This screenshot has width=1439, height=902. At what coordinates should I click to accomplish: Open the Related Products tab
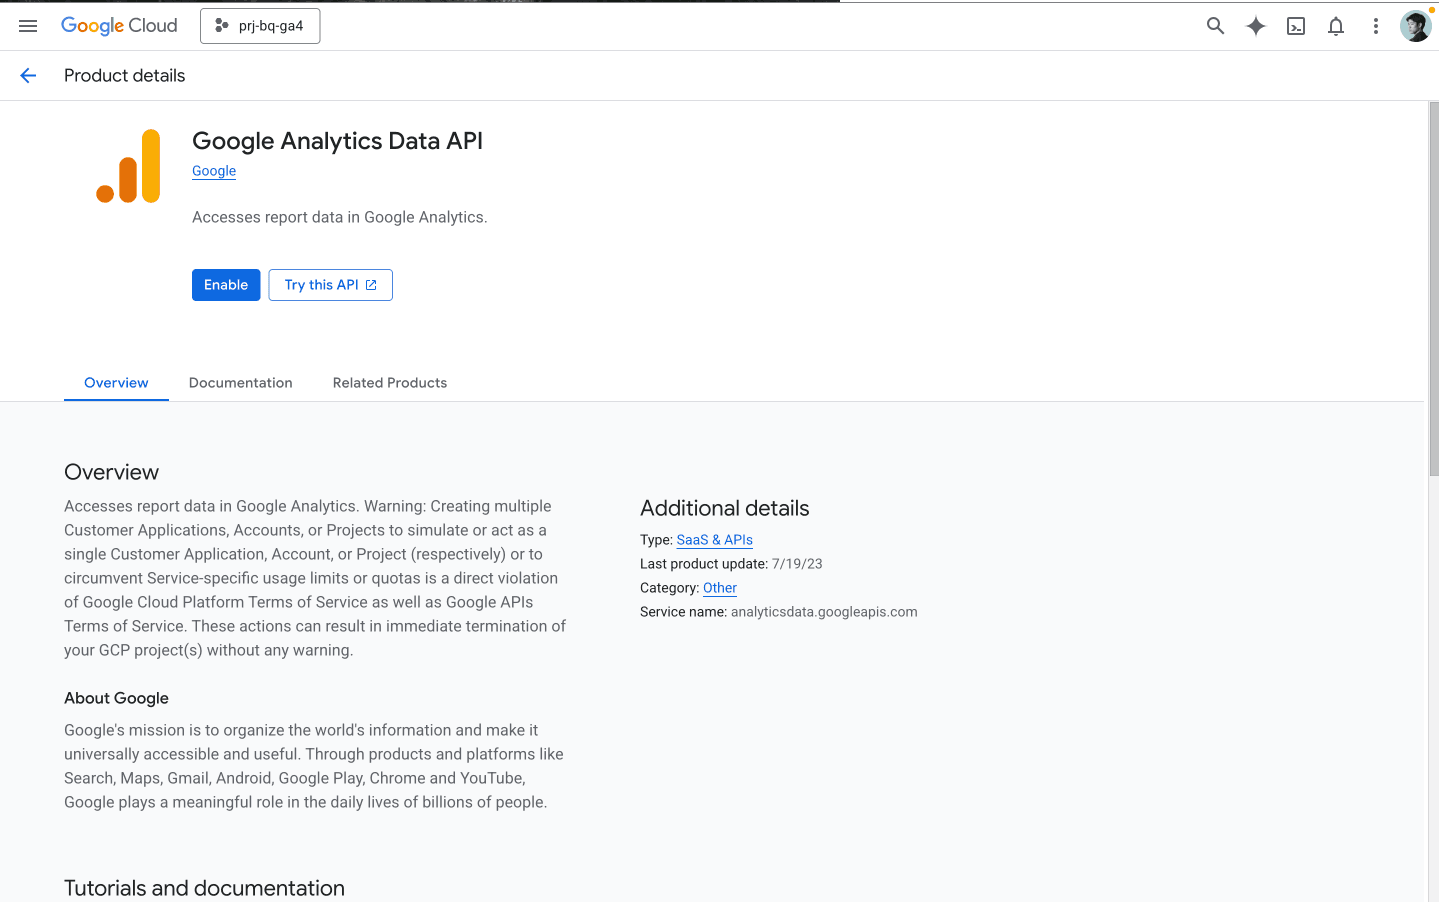click(389, 382)
